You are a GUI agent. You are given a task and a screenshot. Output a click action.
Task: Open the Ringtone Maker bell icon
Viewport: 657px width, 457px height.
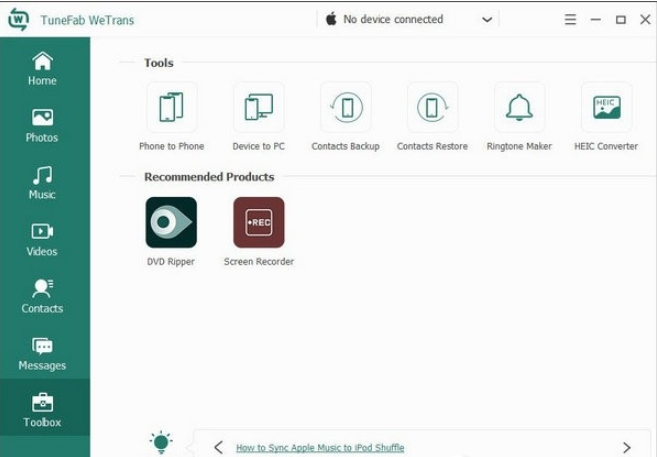[519, 108]
